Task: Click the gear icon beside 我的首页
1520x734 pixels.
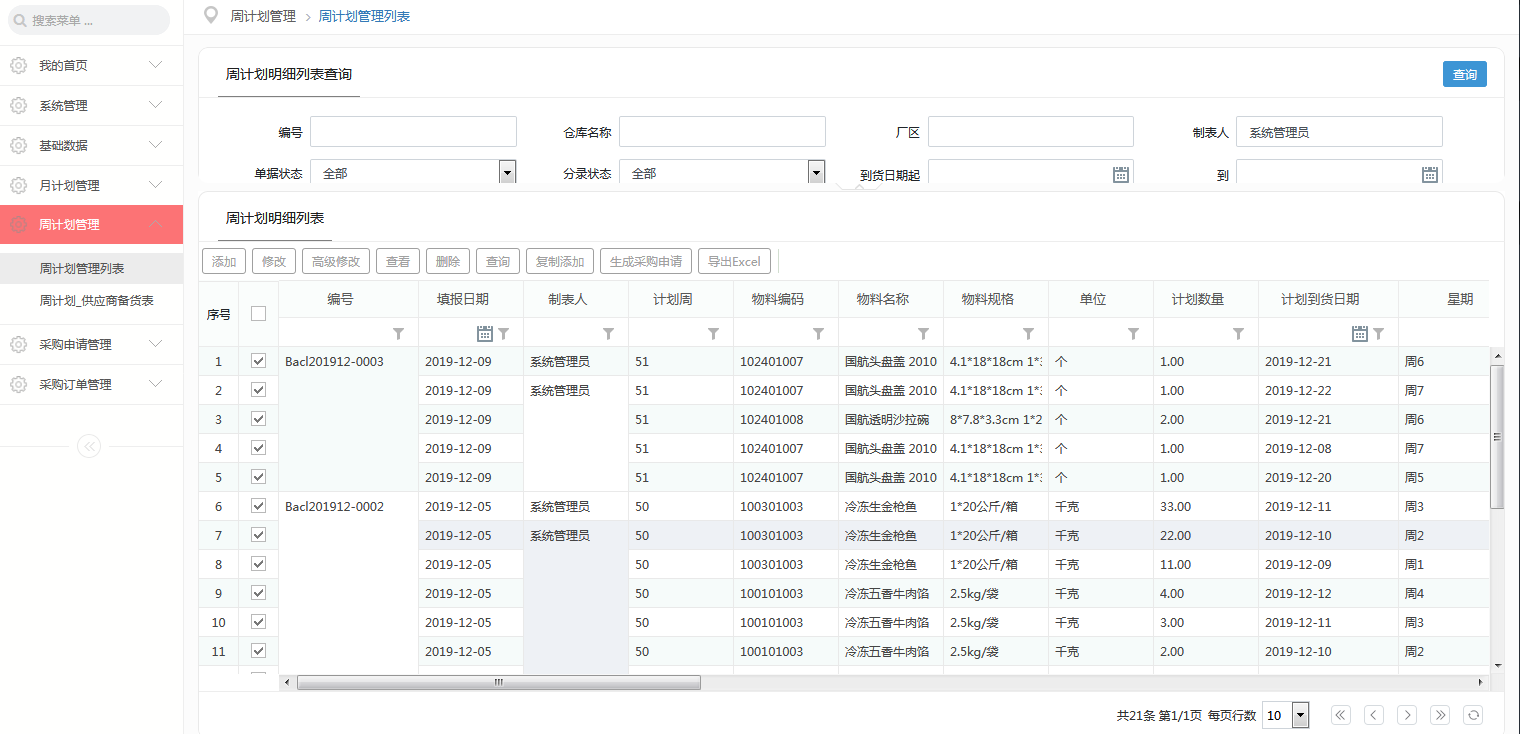Action: pos(18,66)
